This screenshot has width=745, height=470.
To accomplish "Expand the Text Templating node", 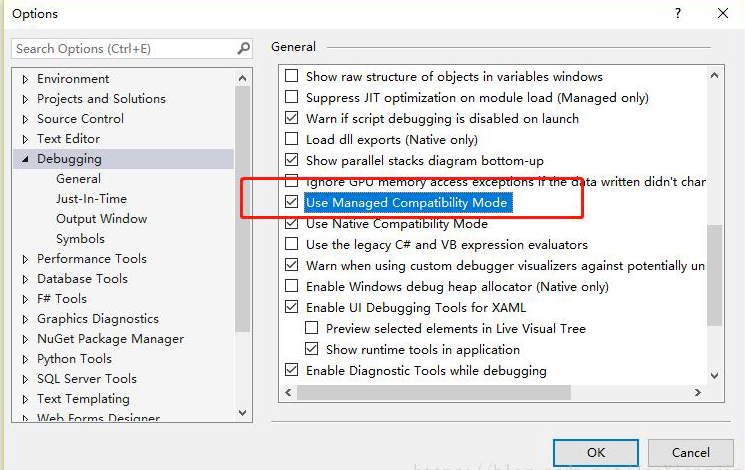I will tap(25, 399).
